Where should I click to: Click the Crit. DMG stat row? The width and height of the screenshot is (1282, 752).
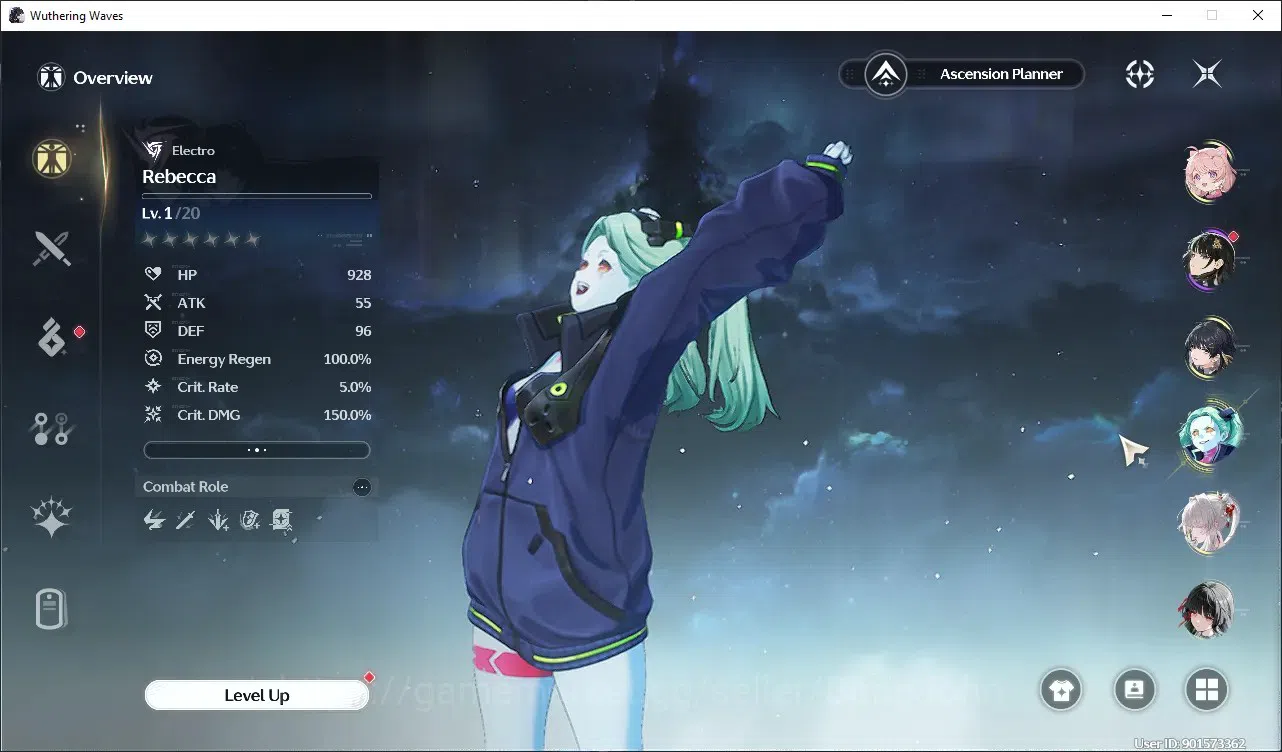click(x=257, y=415)
